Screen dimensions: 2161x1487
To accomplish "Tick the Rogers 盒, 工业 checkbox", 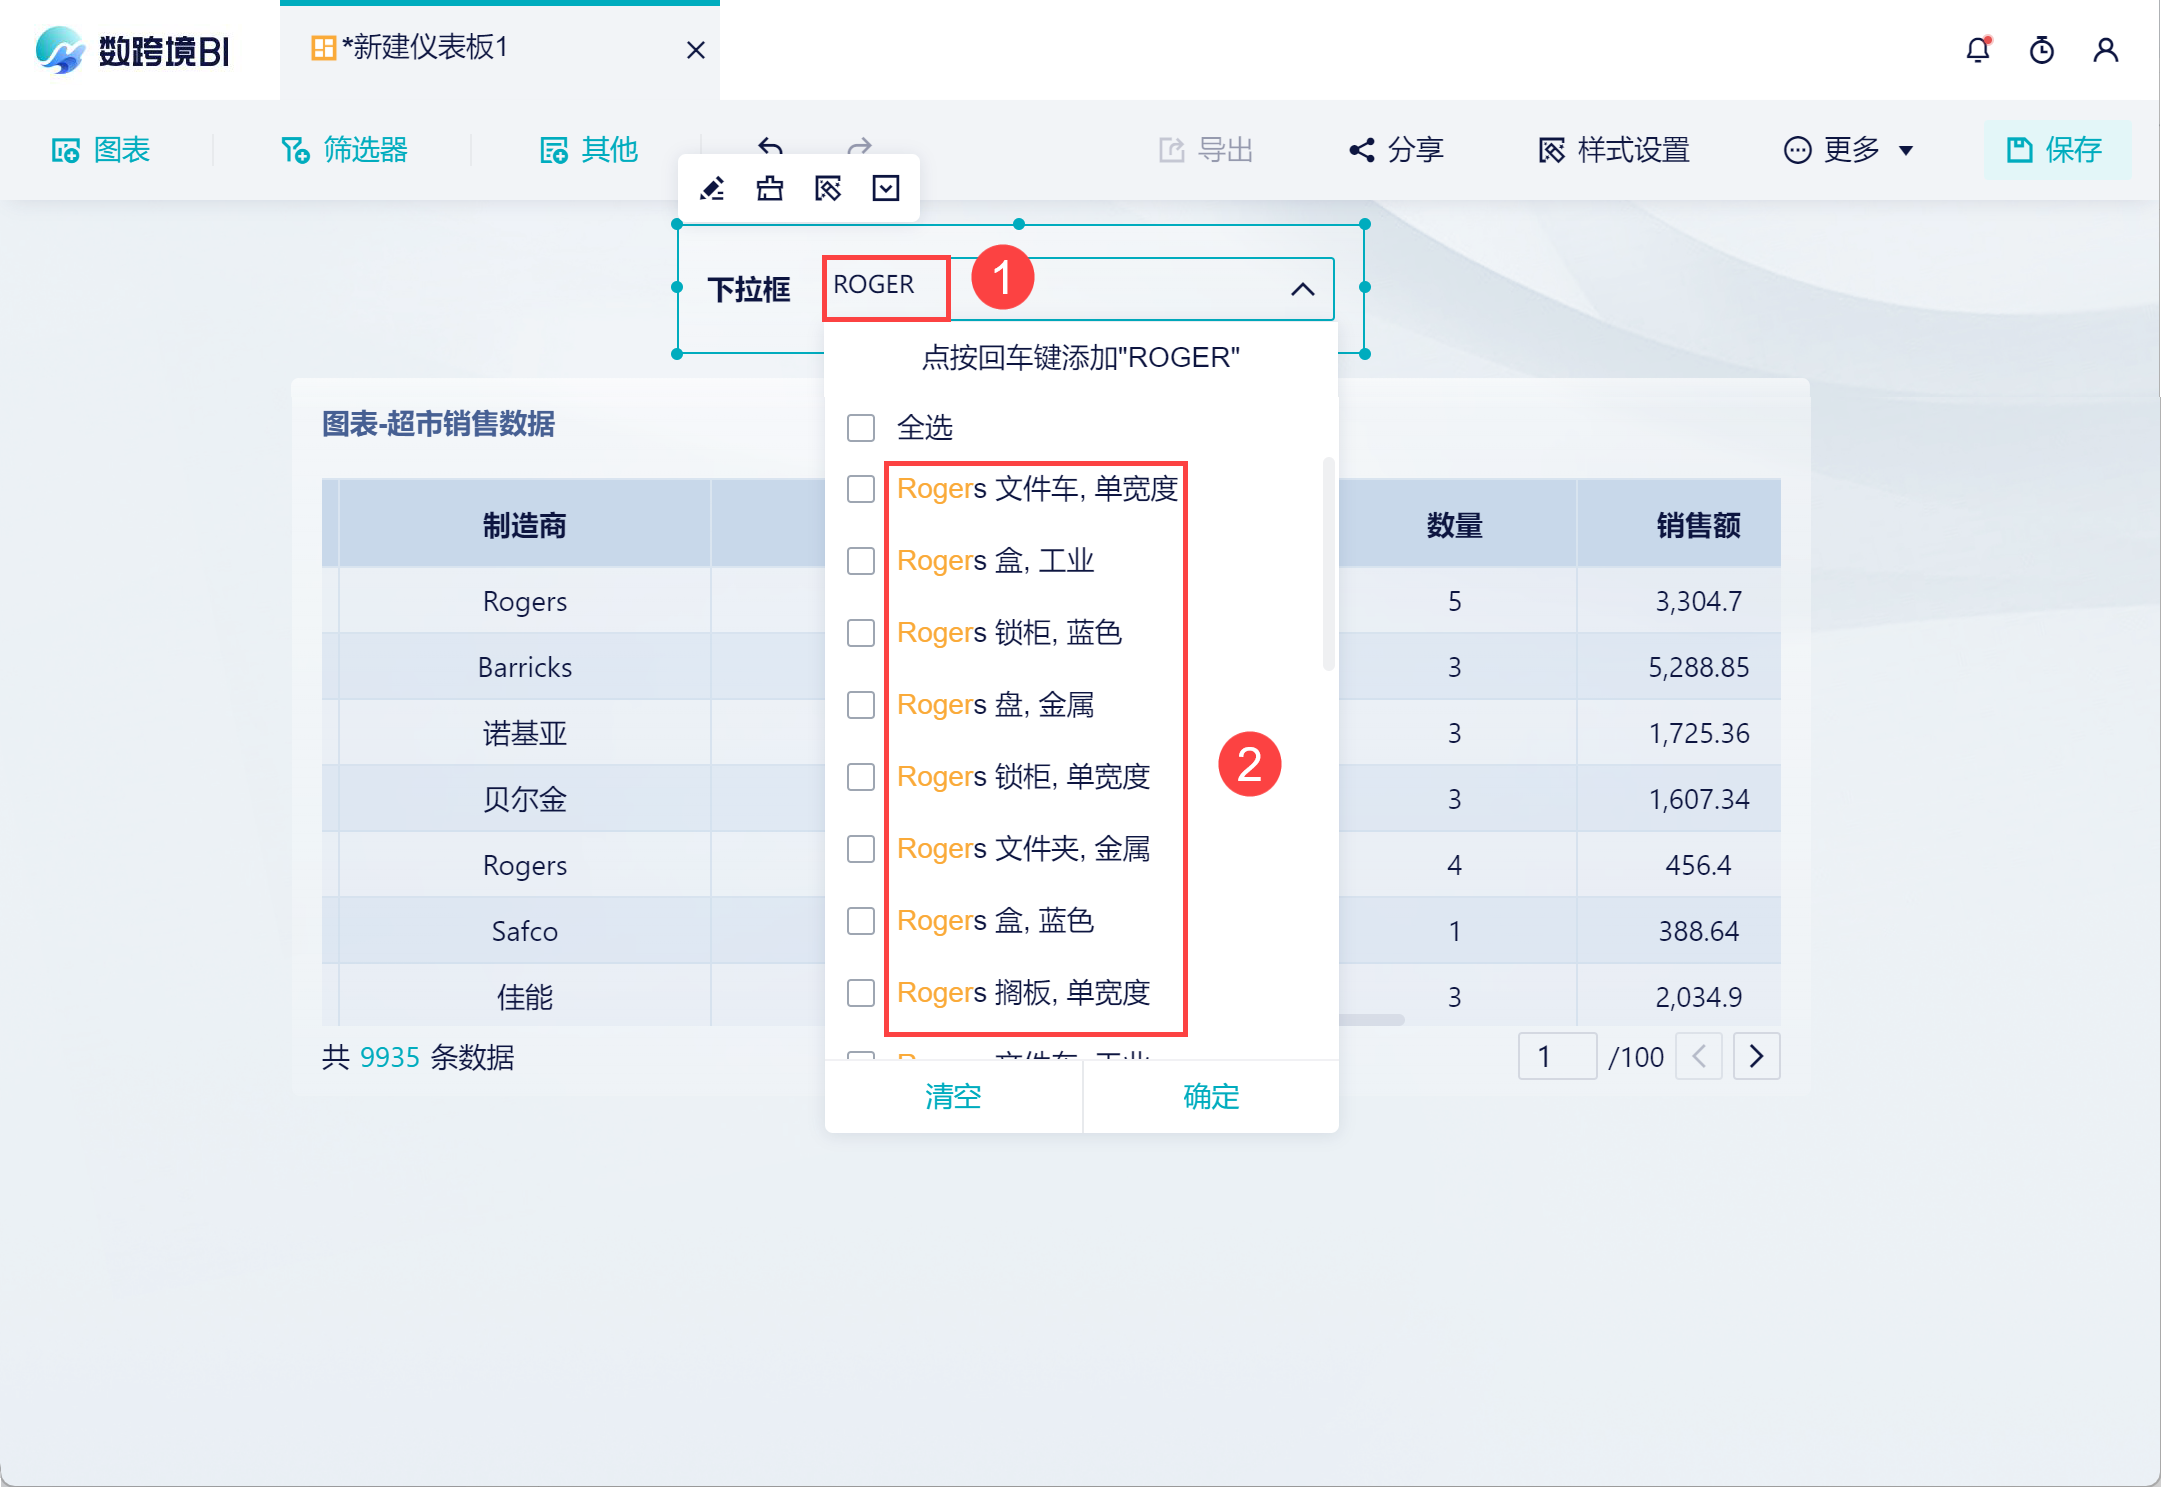I will coord(860,561).
